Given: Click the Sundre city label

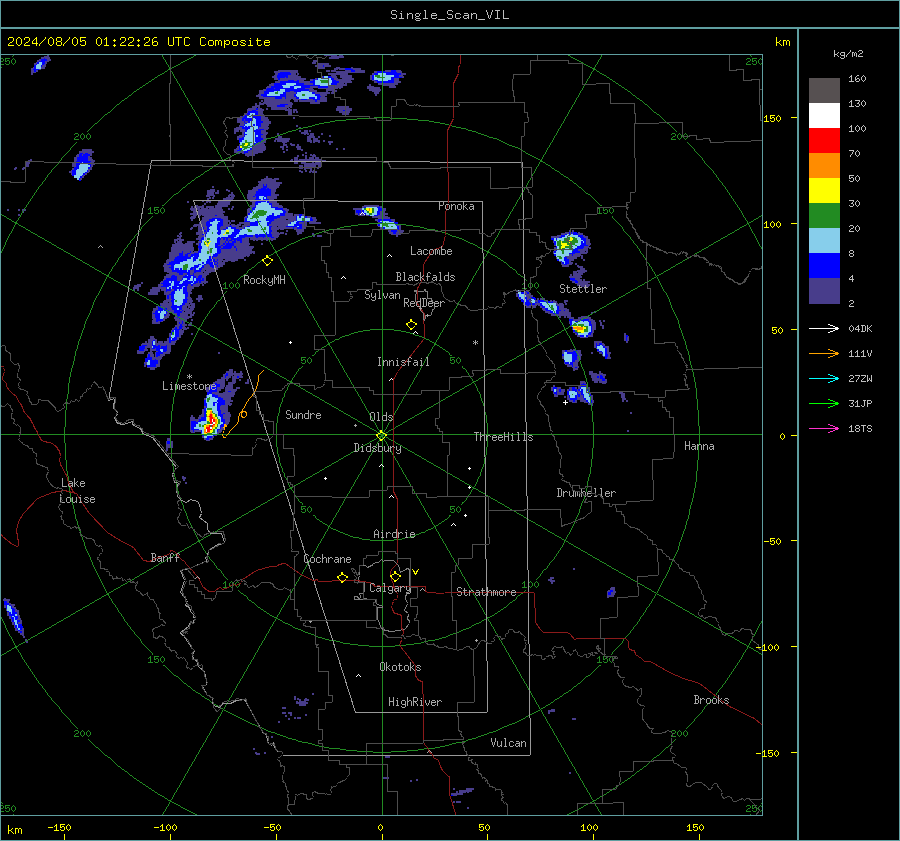Looking at the screenshot, I should point(303,415).
